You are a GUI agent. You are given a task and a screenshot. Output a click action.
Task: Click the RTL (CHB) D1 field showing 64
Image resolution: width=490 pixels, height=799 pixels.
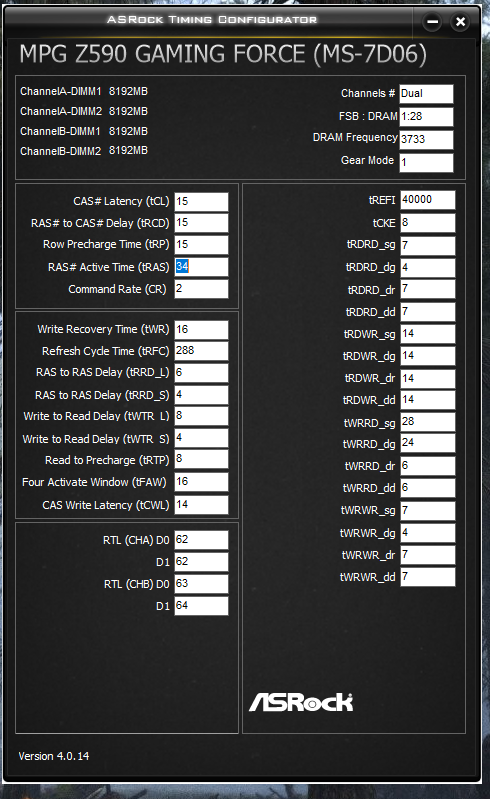pyautogui.click(x=201, y=606)
